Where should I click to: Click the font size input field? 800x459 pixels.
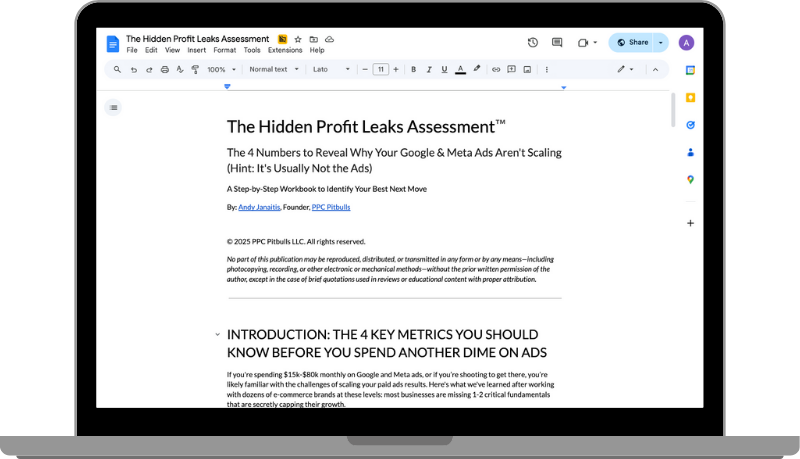[x=381, y=70]
